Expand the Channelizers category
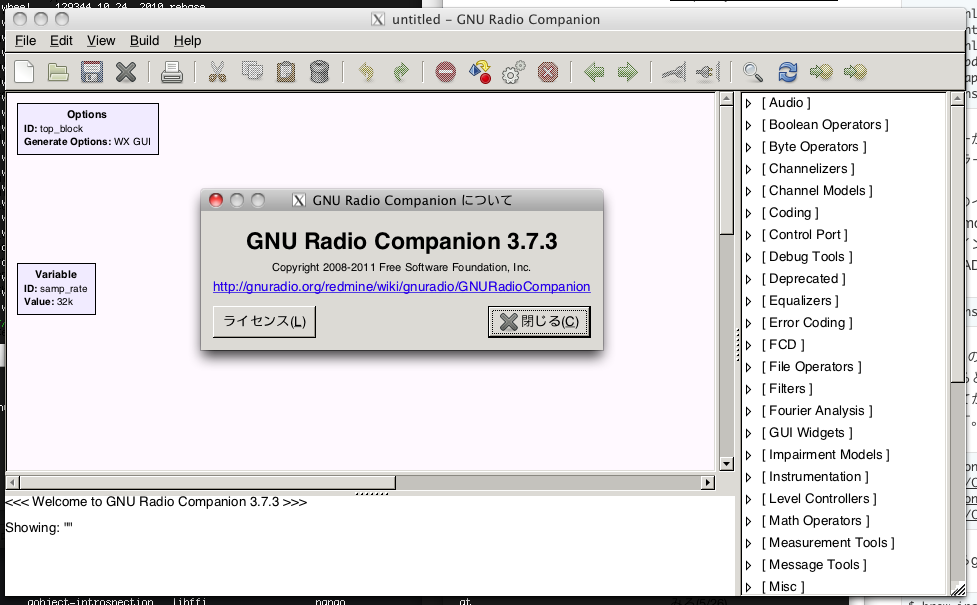This screenshot has width=977, height=605. coord(749,169)
